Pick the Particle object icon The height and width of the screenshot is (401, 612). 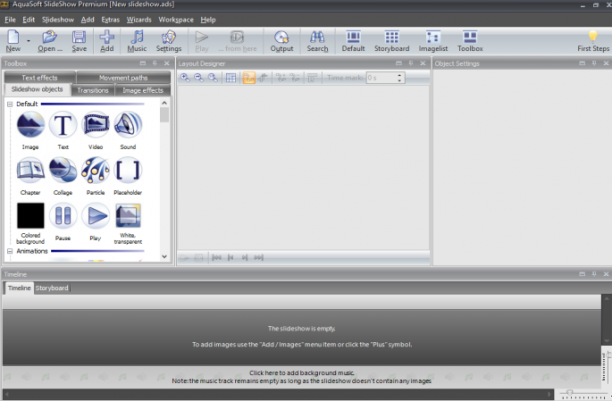point(95,170)
